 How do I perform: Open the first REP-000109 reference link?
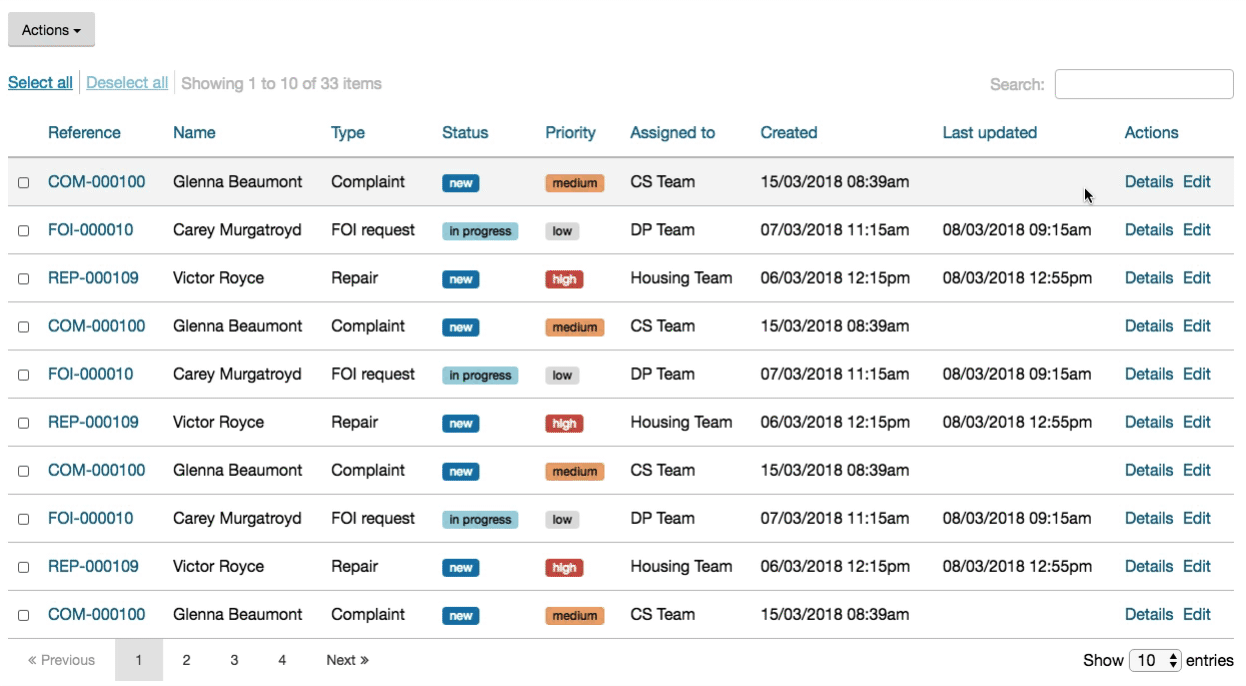coord(93,278)
